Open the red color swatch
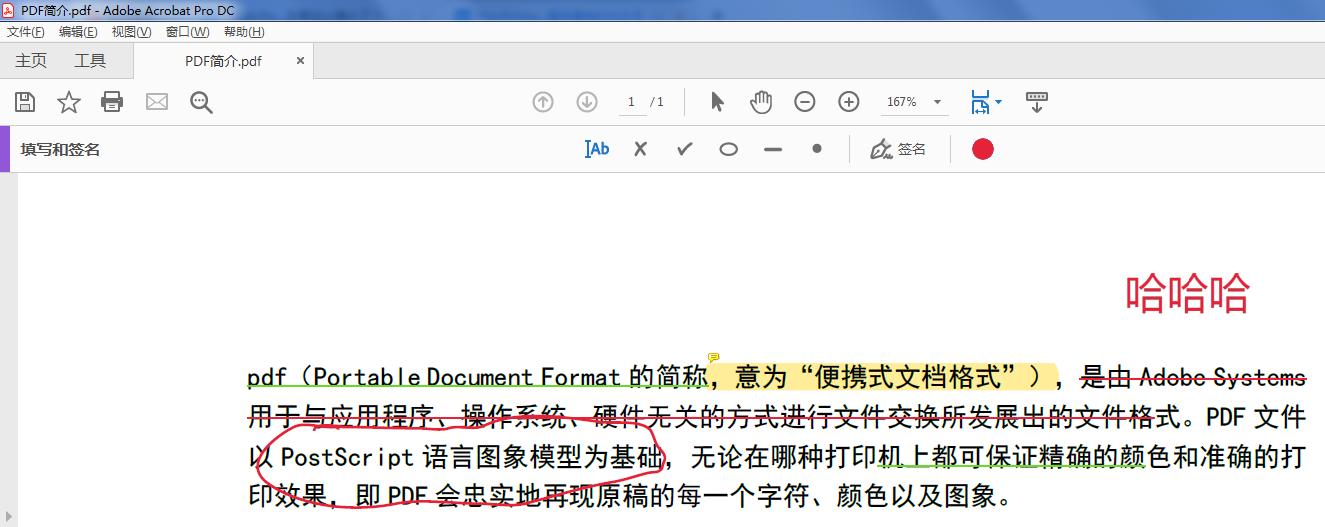The image size is (1325, 527). click(983, 149)
